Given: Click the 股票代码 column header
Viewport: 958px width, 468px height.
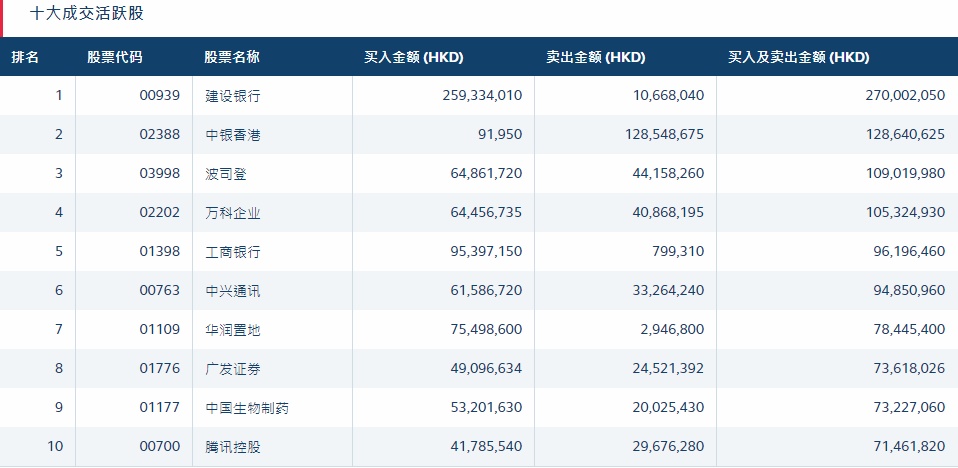Looking at the screenshot, I should [115, 57].
